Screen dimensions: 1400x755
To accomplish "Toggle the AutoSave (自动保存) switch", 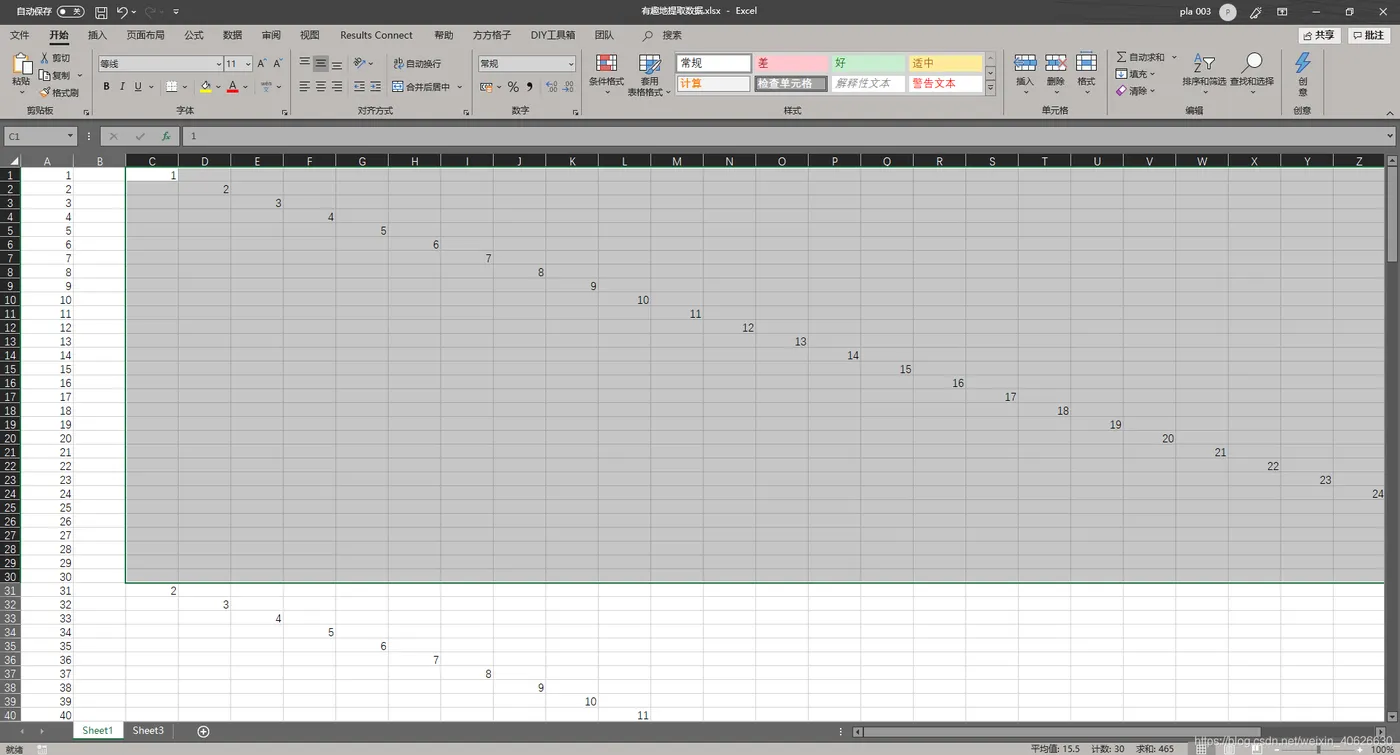I will [x=70, y=12].
